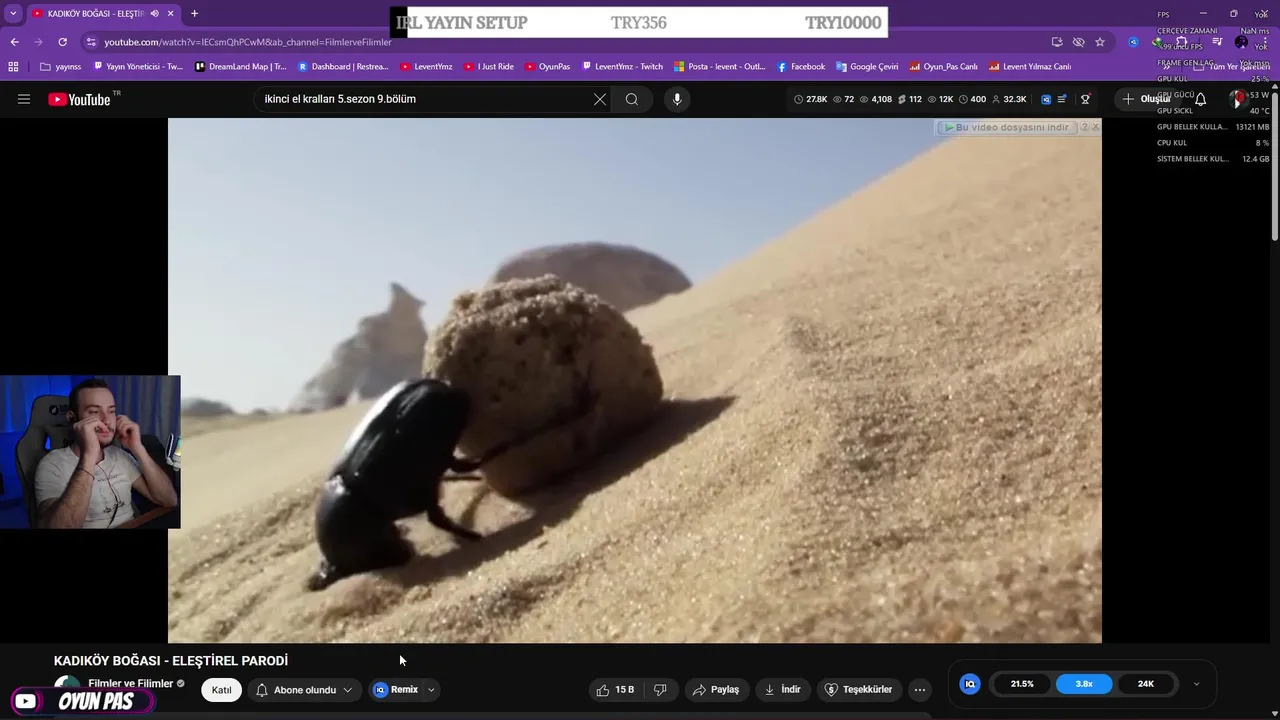Click the İndir download button
1280x720 pixels.
coord(782,690)
